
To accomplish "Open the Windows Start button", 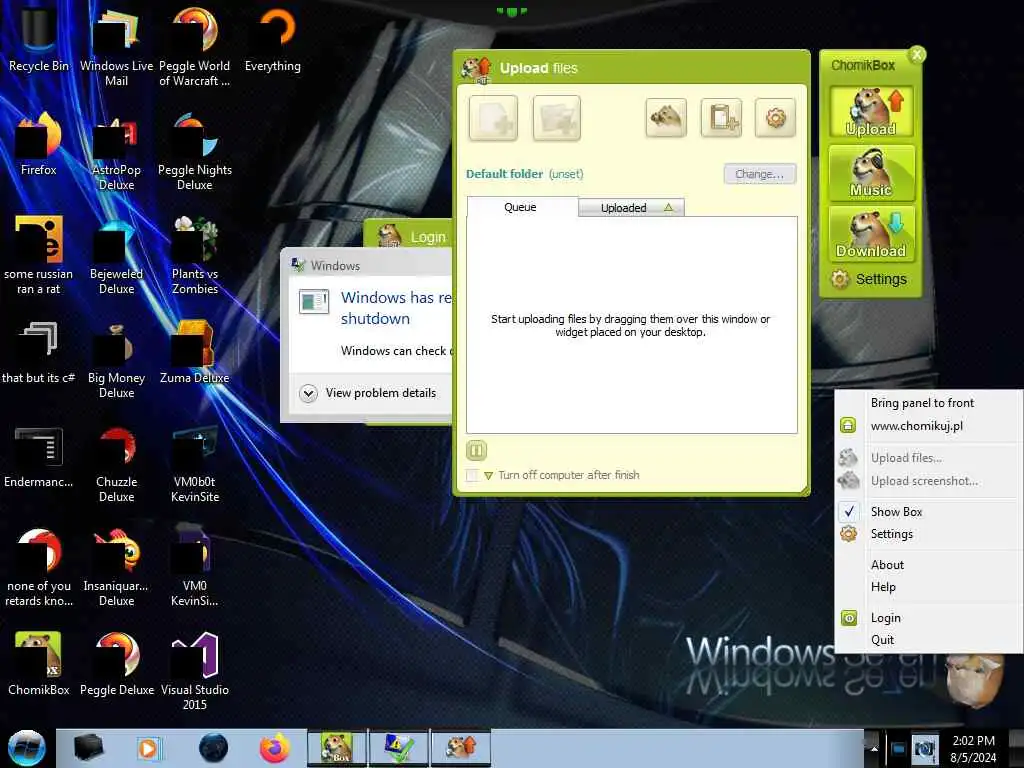I will click(27, 748).
